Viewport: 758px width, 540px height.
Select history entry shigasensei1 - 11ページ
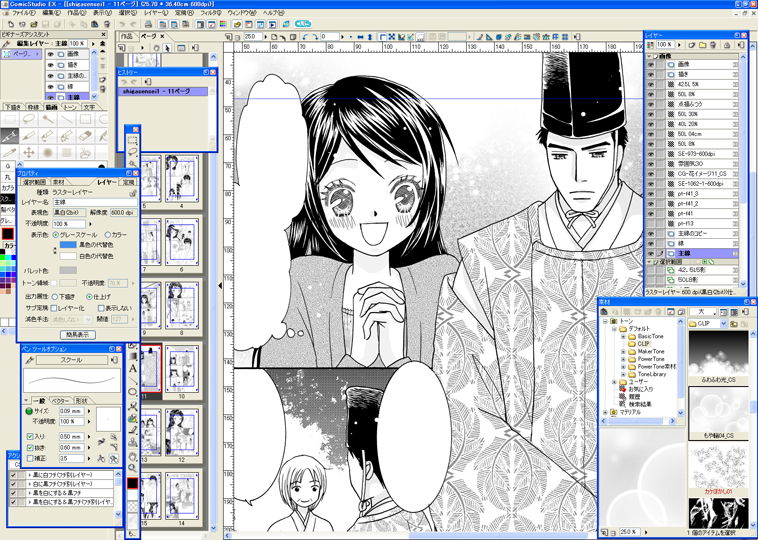point(163,91)
